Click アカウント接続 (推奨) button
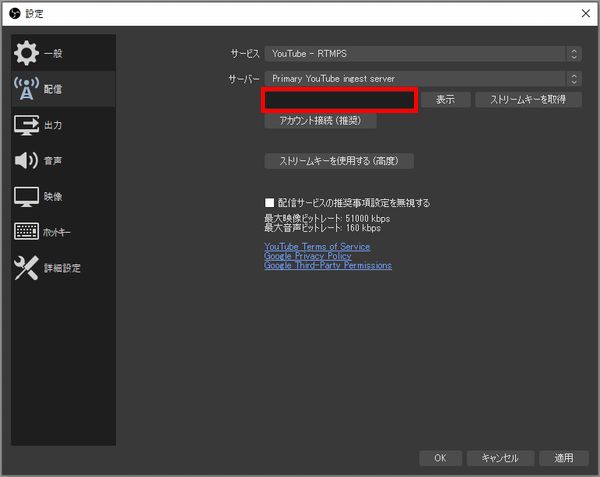 point(320,121)
